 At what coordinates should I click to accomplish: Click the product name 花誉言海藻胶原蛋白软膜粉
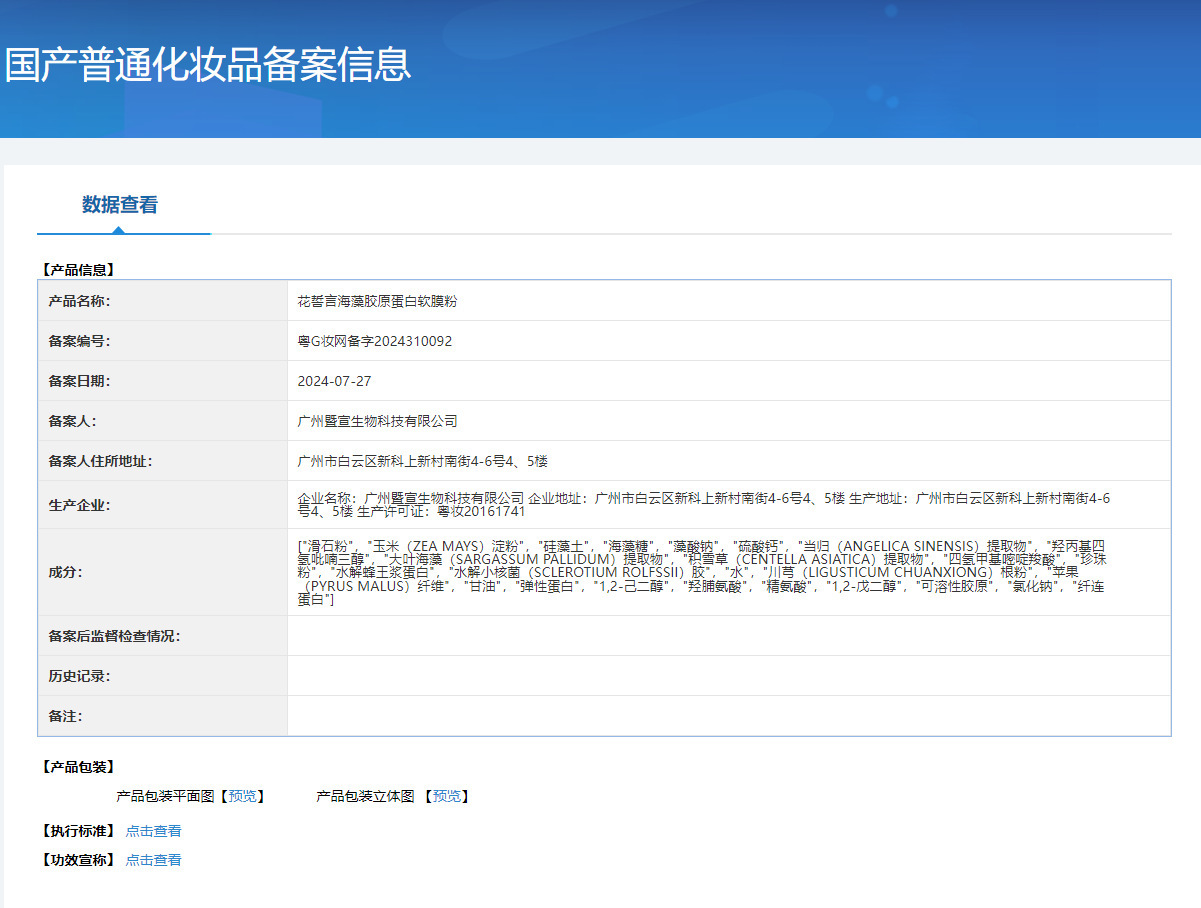(x=377, y=301)
